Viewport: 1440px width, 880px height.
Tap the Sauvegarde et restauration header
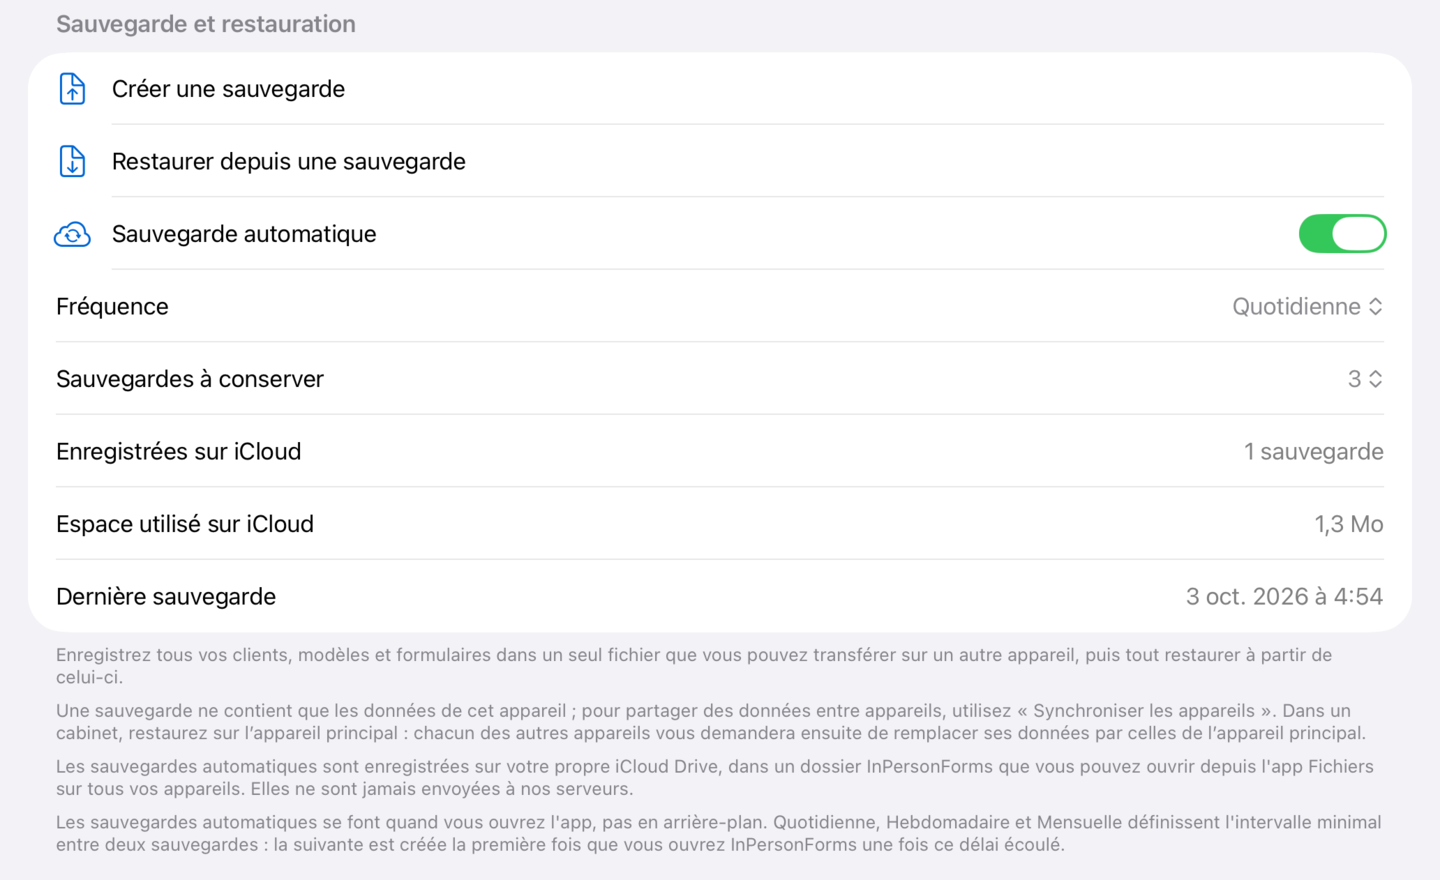[206, 24]
